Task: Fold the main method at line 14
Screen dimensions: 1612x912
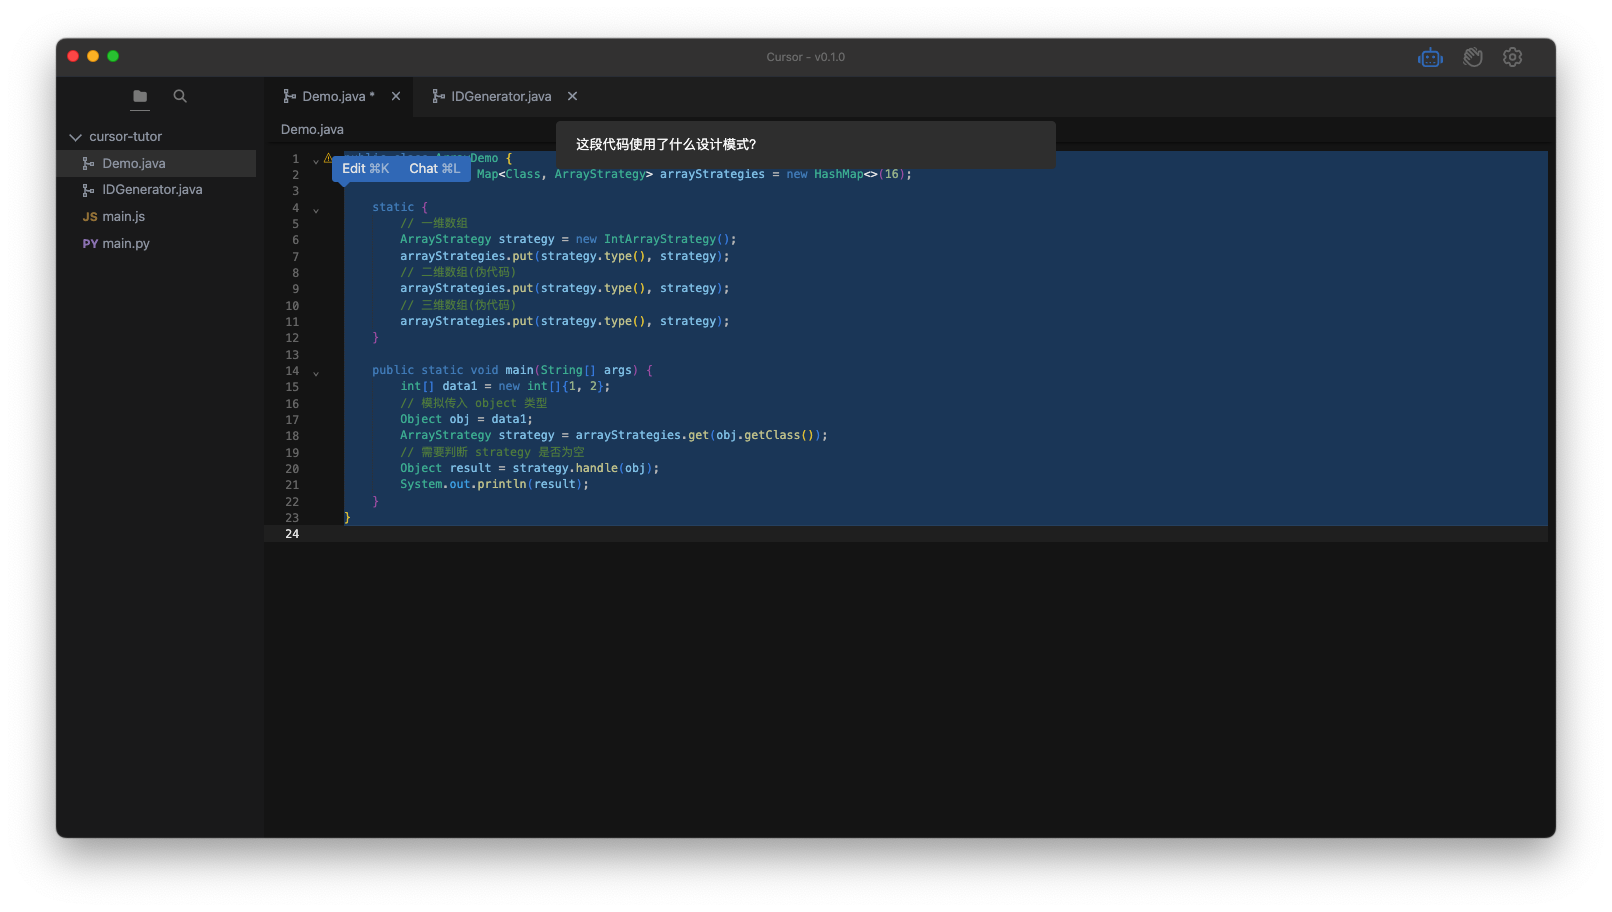Action: pos(316,374)
